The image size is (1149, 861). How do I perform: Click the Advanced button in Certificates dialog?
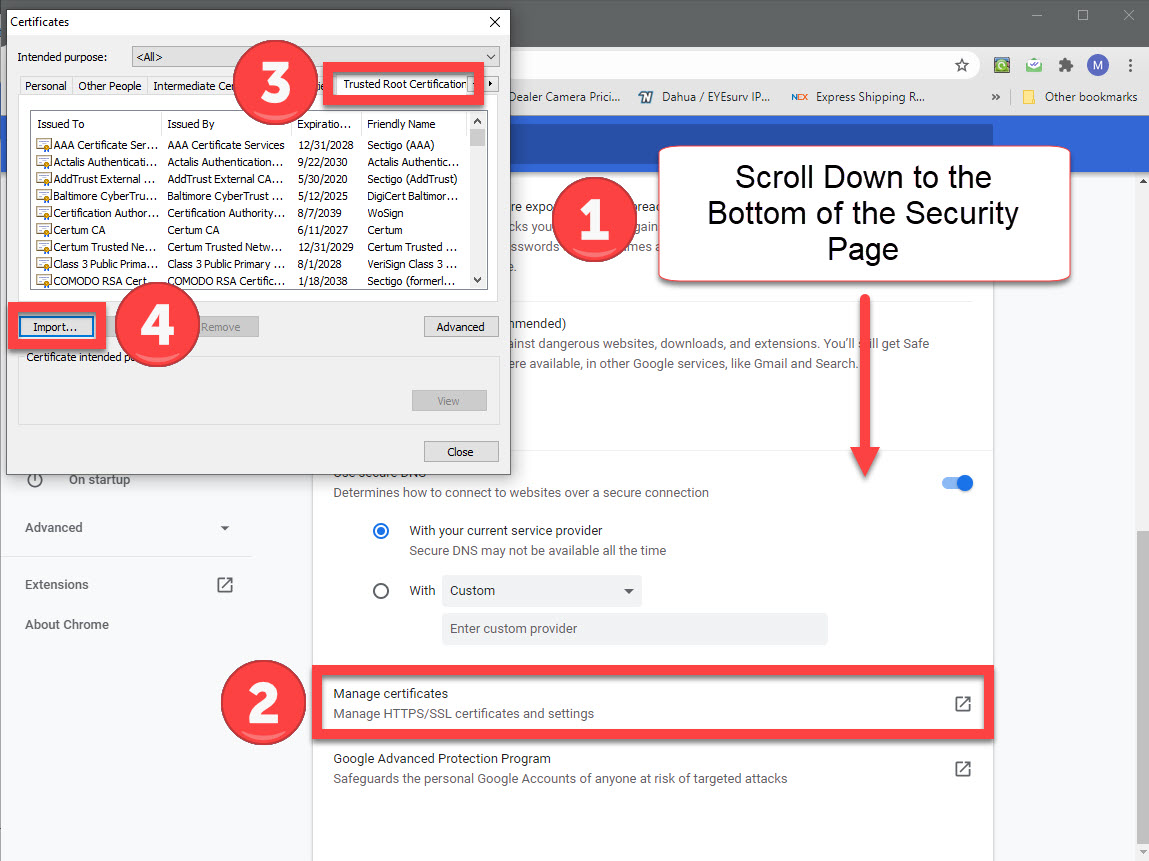460,327
